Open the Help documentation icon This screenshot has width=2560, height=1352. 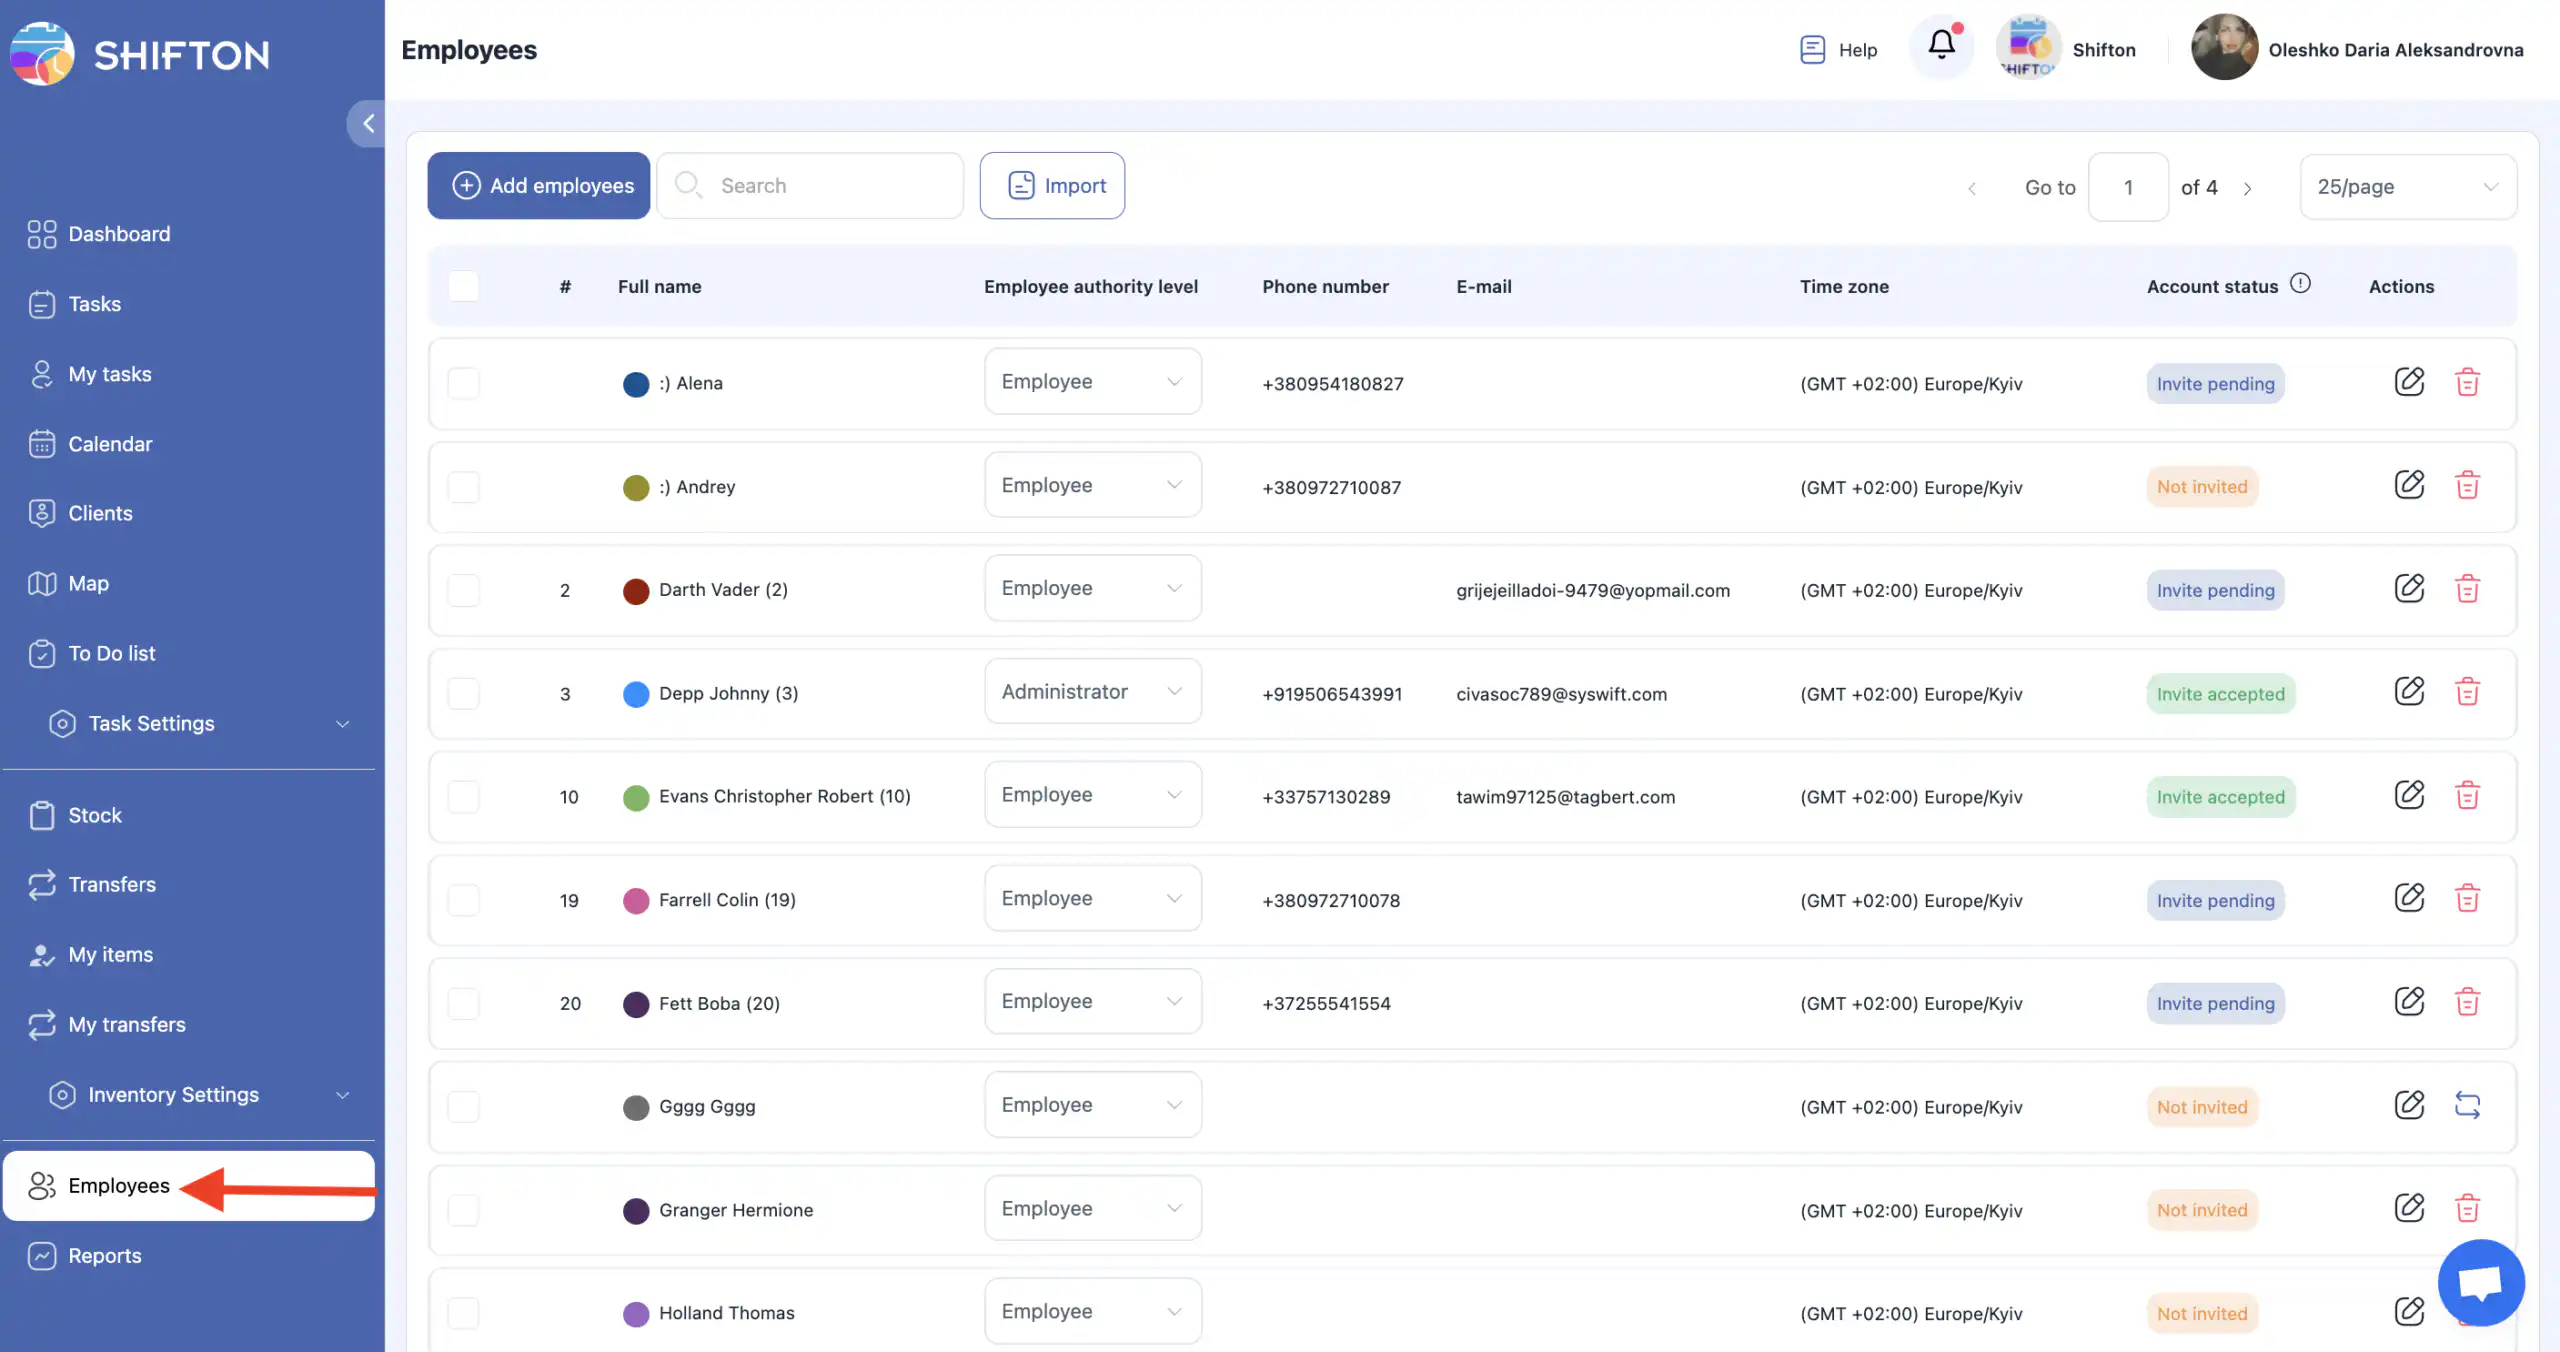point(1812,49)
